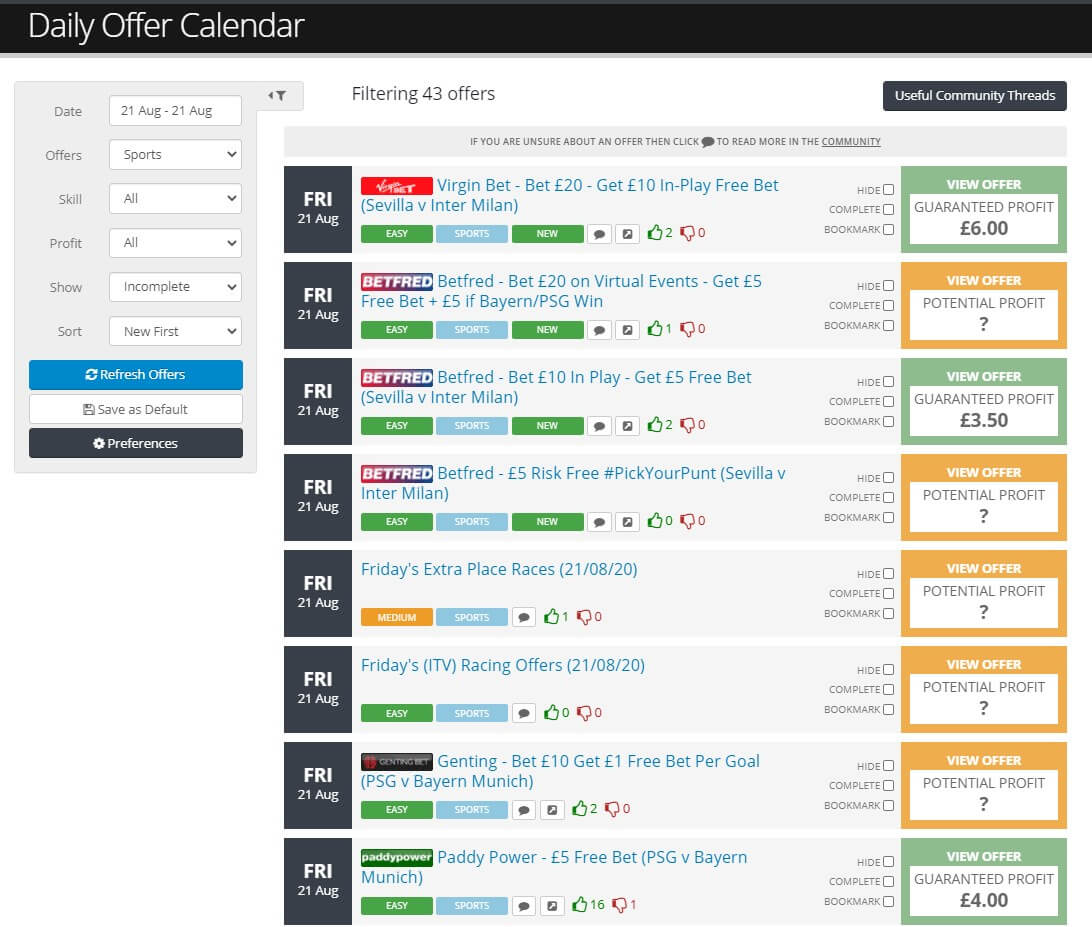Tick Hide checkbox for Virgin Bet offer
The width and height of the screenshot is (1092, 927).
[888, 190]
